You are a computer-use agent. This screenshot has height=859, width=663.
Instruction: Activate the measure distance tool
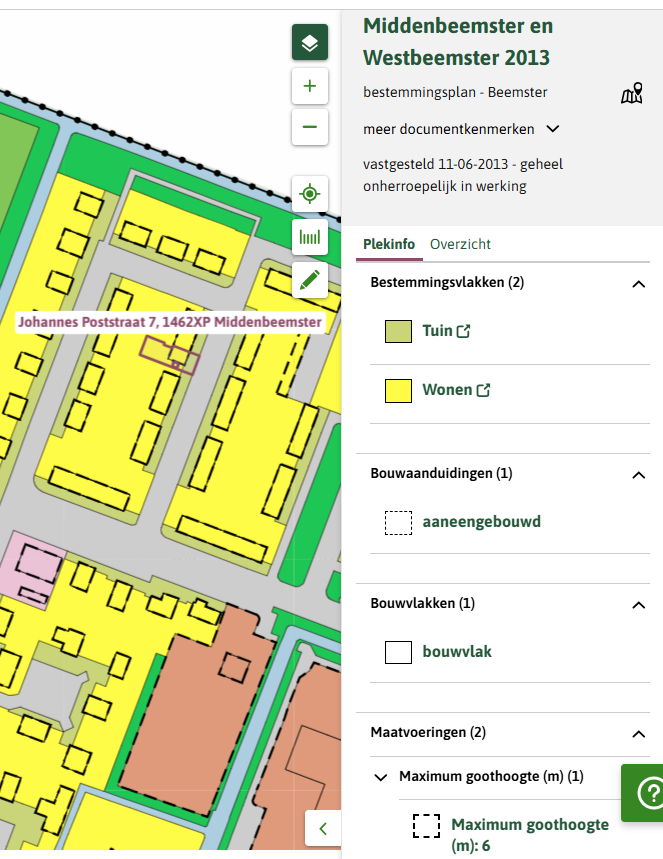click(x=310, y=237)
